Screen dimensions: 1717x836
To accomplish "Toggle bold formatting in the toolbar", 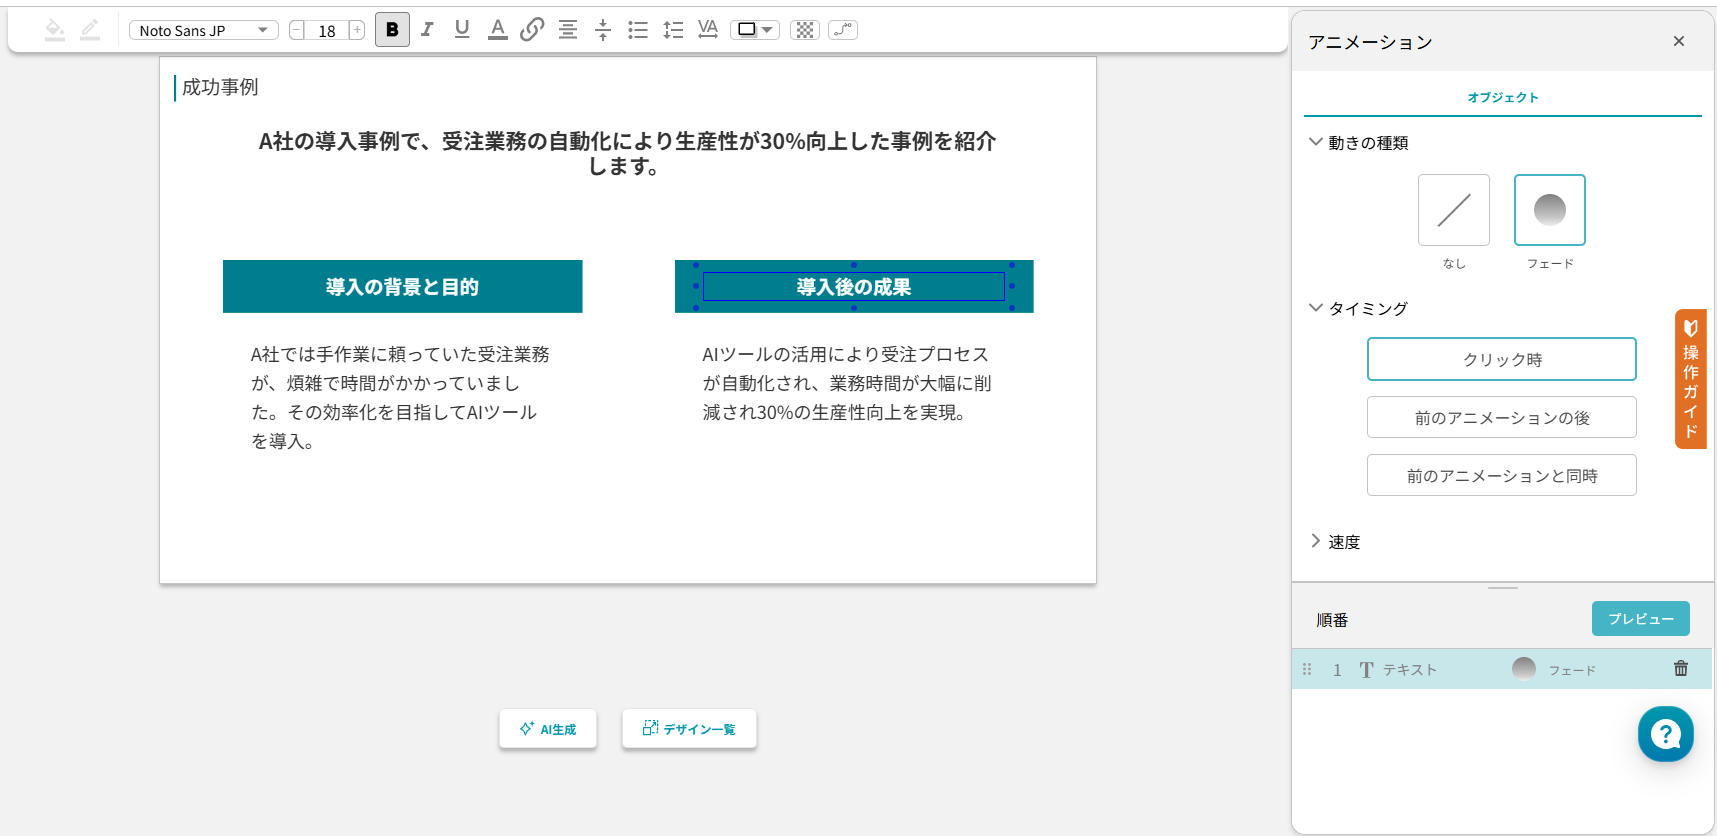I will click(392, 30).
